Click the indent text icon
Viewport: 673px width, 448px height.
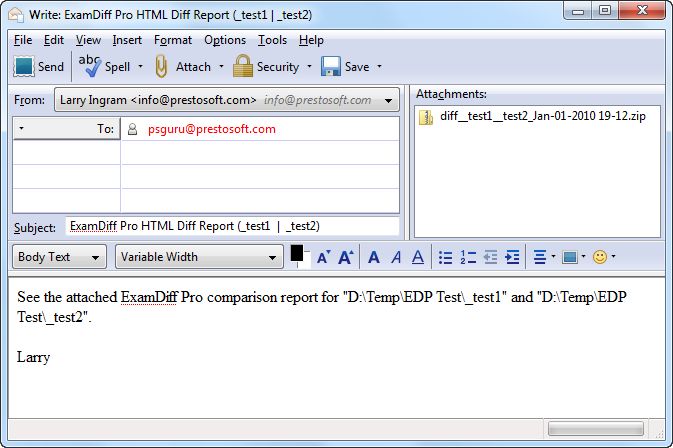pos(512,257)
